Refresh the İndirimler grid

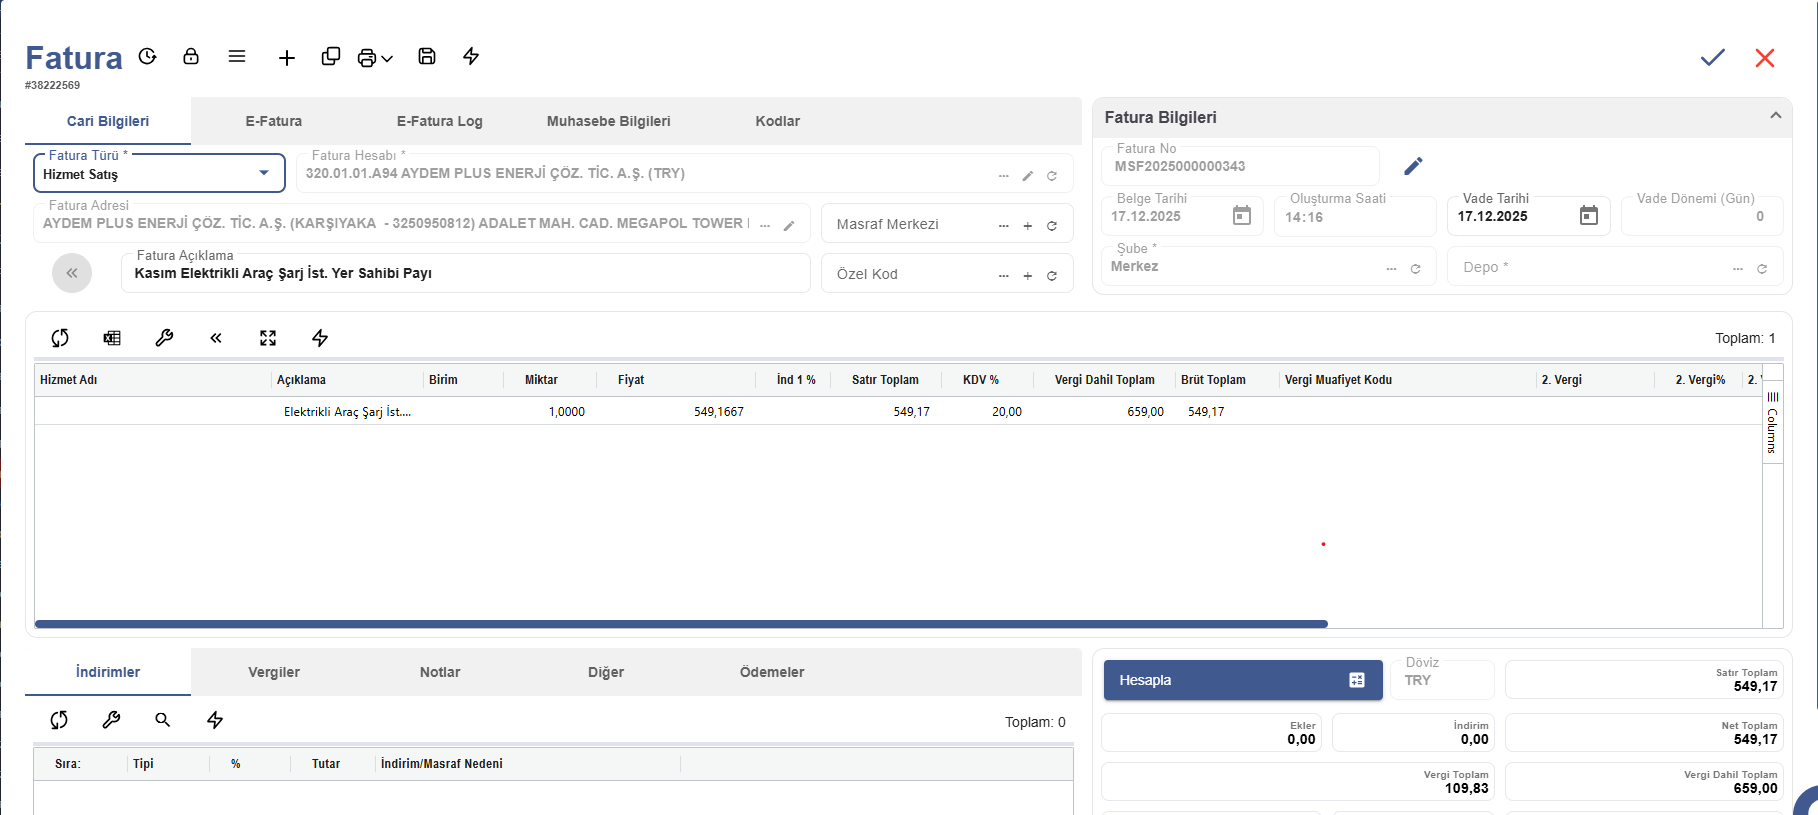click(x=59, y=720)
